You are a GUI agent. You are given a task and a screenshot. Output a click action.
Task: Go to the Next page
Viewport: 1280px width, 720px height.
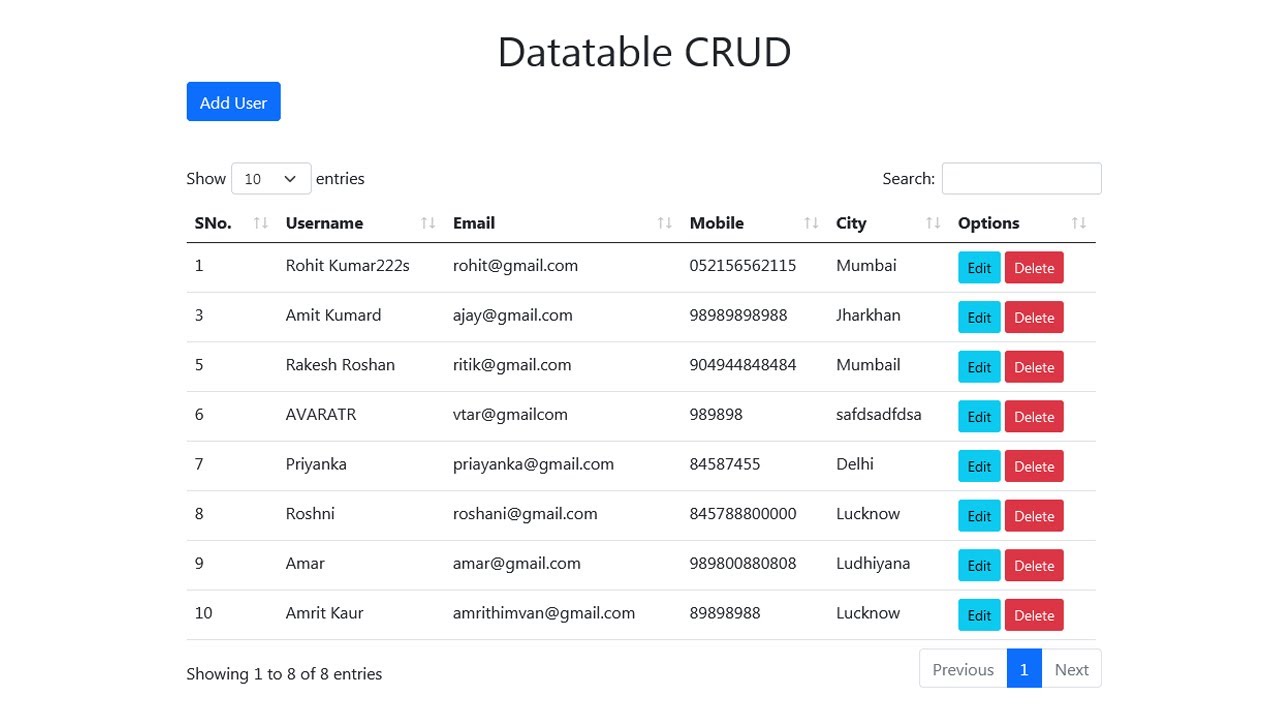(x=1071, y=670)
